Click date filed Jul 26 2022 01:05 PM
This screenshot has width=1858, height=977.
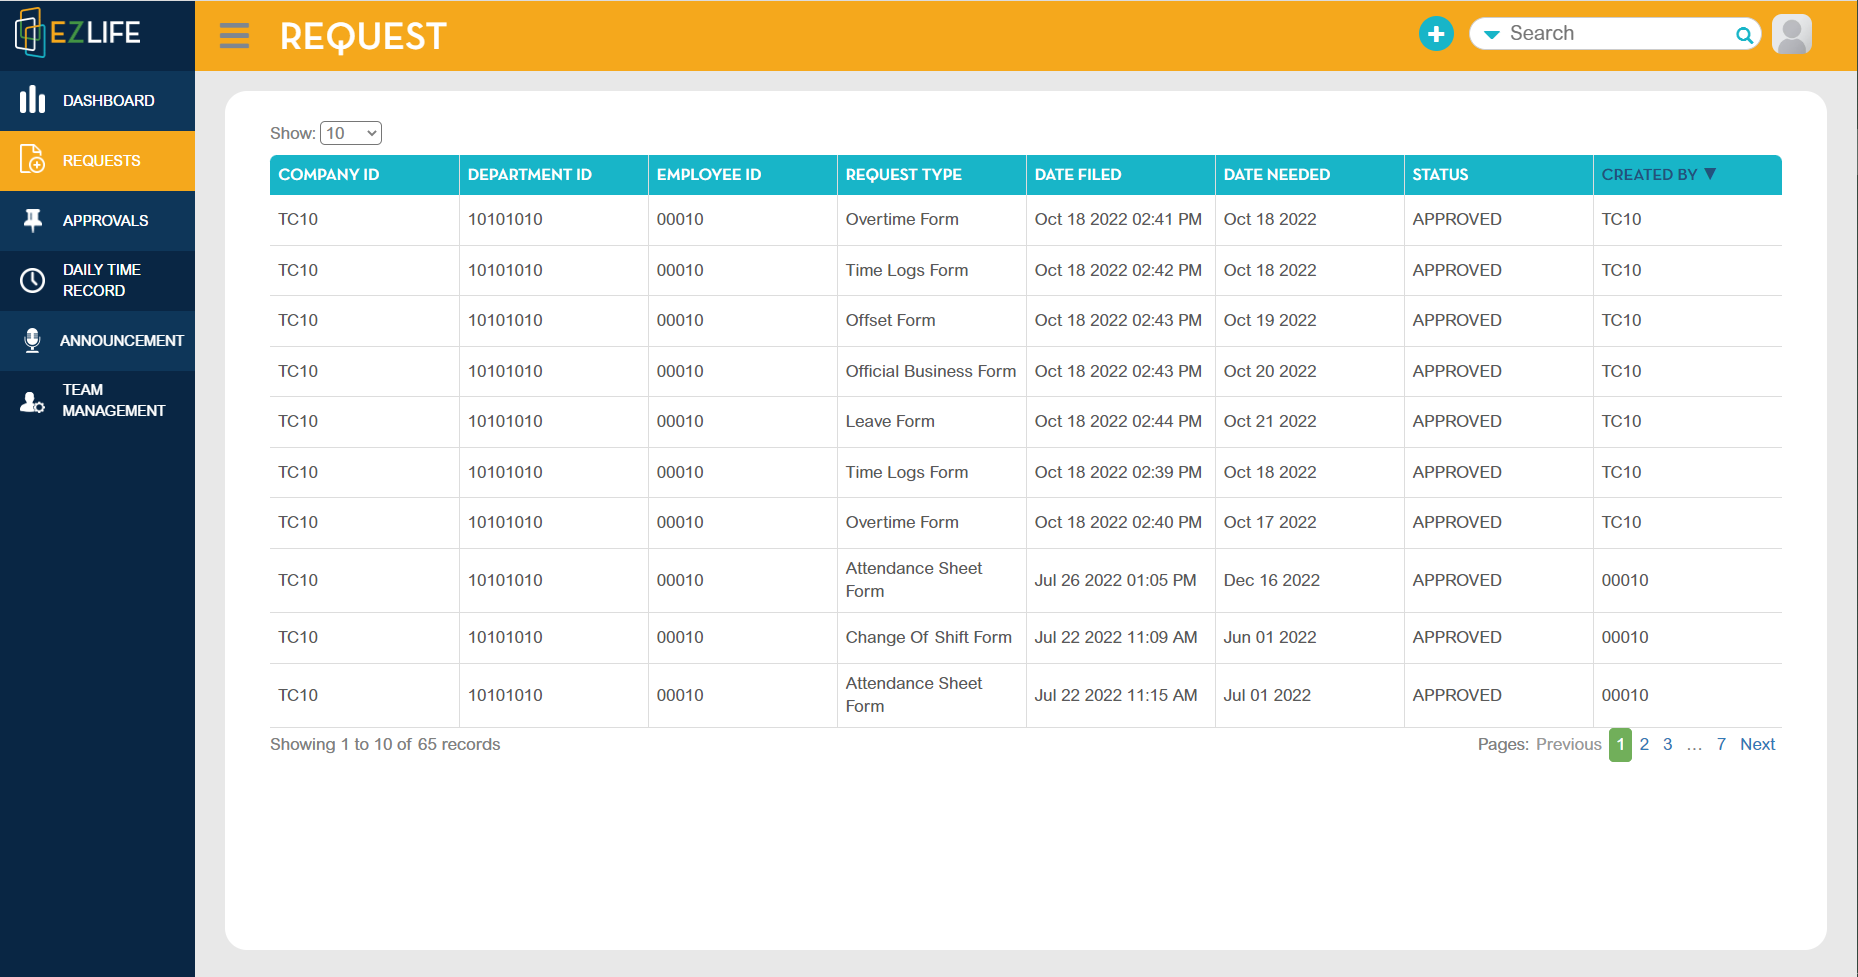[1115, 580]
